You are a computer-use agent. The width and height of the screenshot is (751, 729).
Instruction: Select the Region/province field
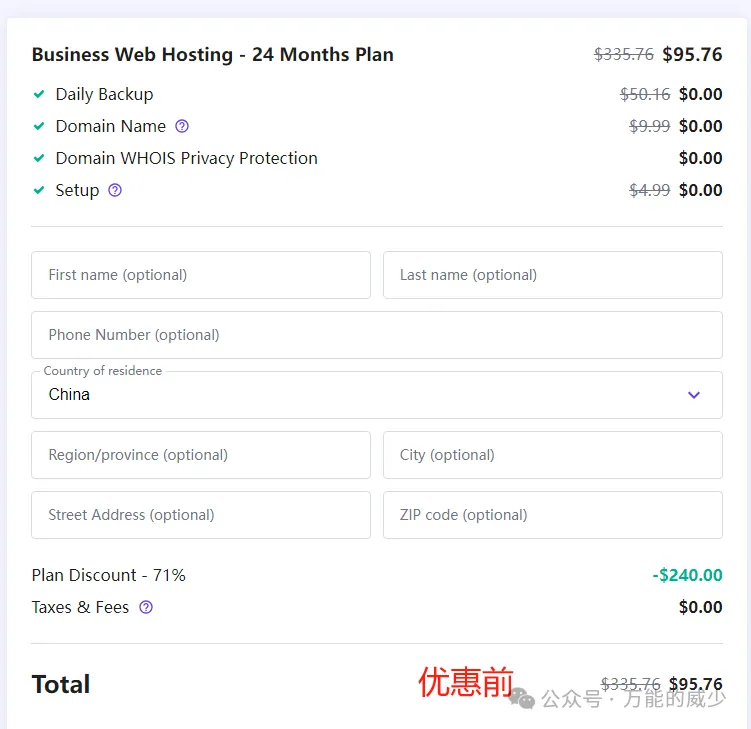pos(200,455)
